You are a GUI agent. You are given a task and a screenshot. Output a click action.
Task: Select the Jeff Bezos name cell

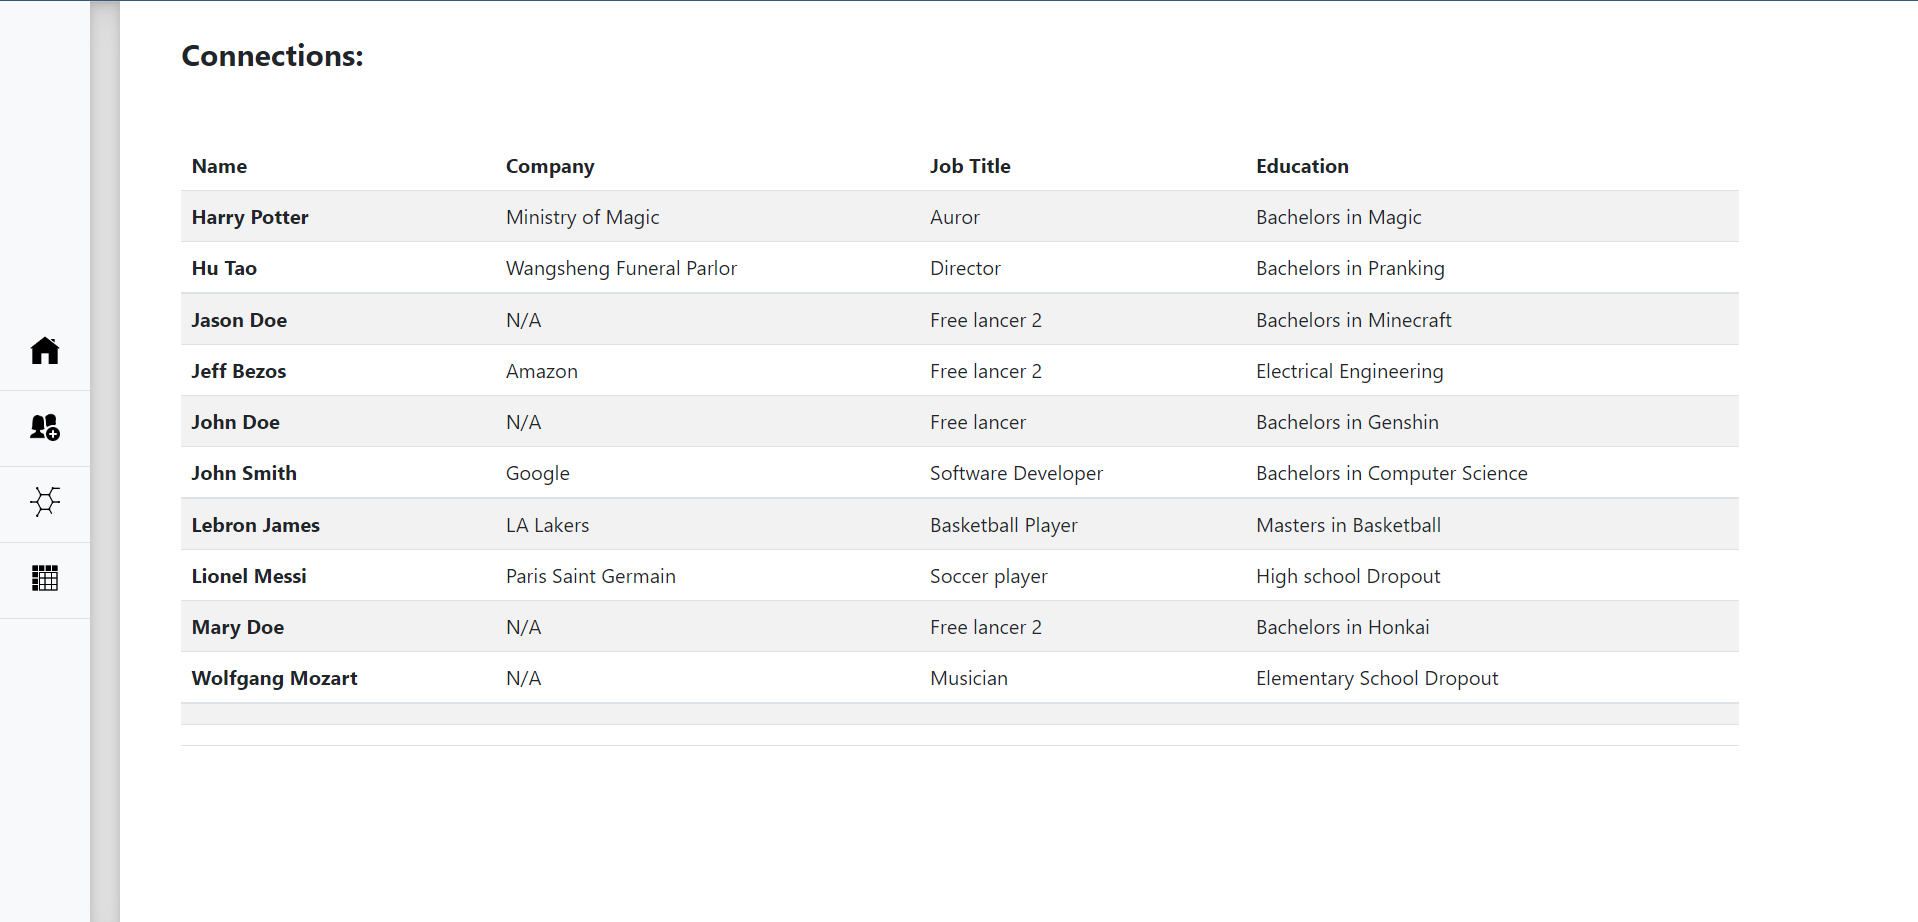tap(239, 371)
